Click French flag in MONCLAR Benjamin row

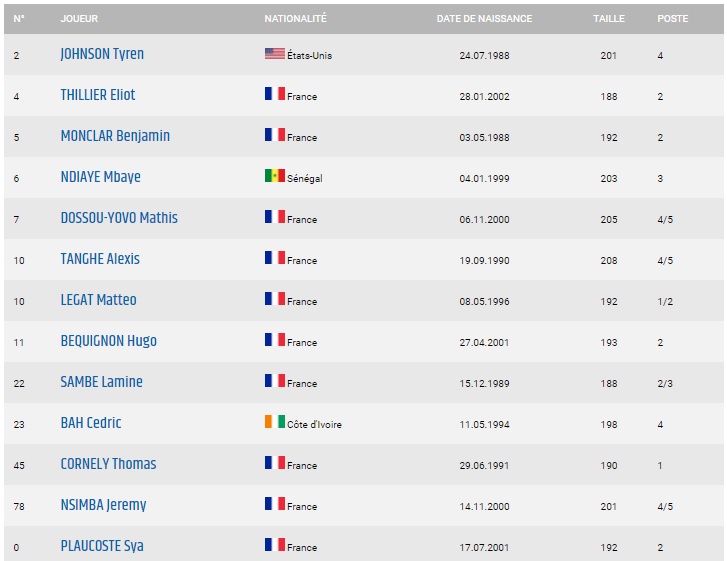pyautogui.click(x=274, y=135)
